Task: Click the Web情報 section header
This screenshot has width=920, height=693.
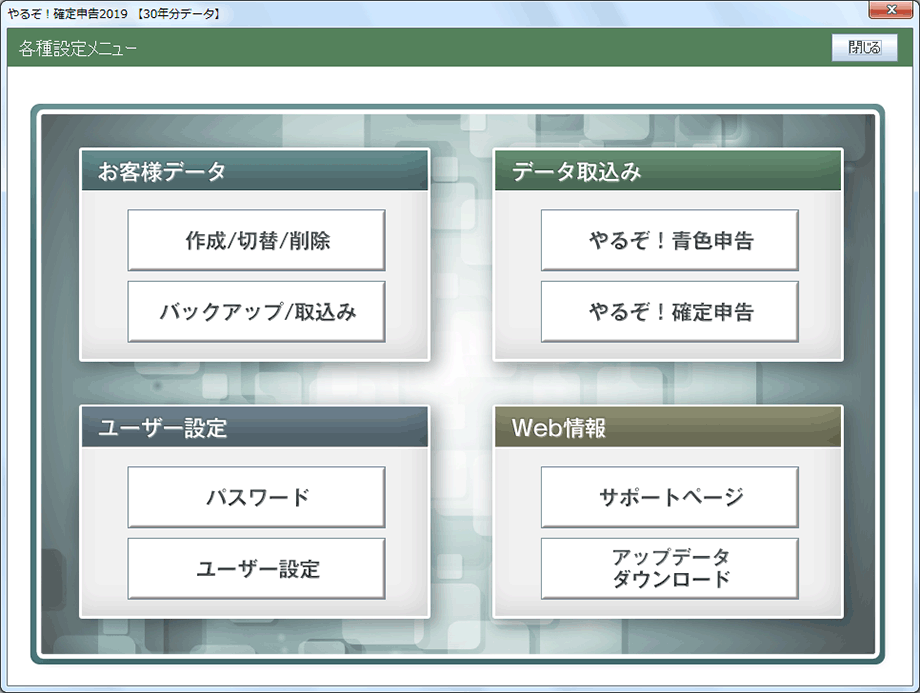Action: pyautogui.click(x=668, y=427)
